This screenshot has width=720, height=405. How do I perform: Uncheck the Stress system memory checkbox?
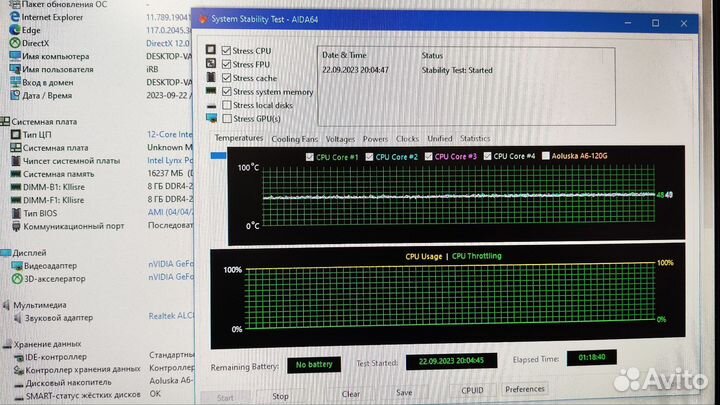[x=227, y=91]
